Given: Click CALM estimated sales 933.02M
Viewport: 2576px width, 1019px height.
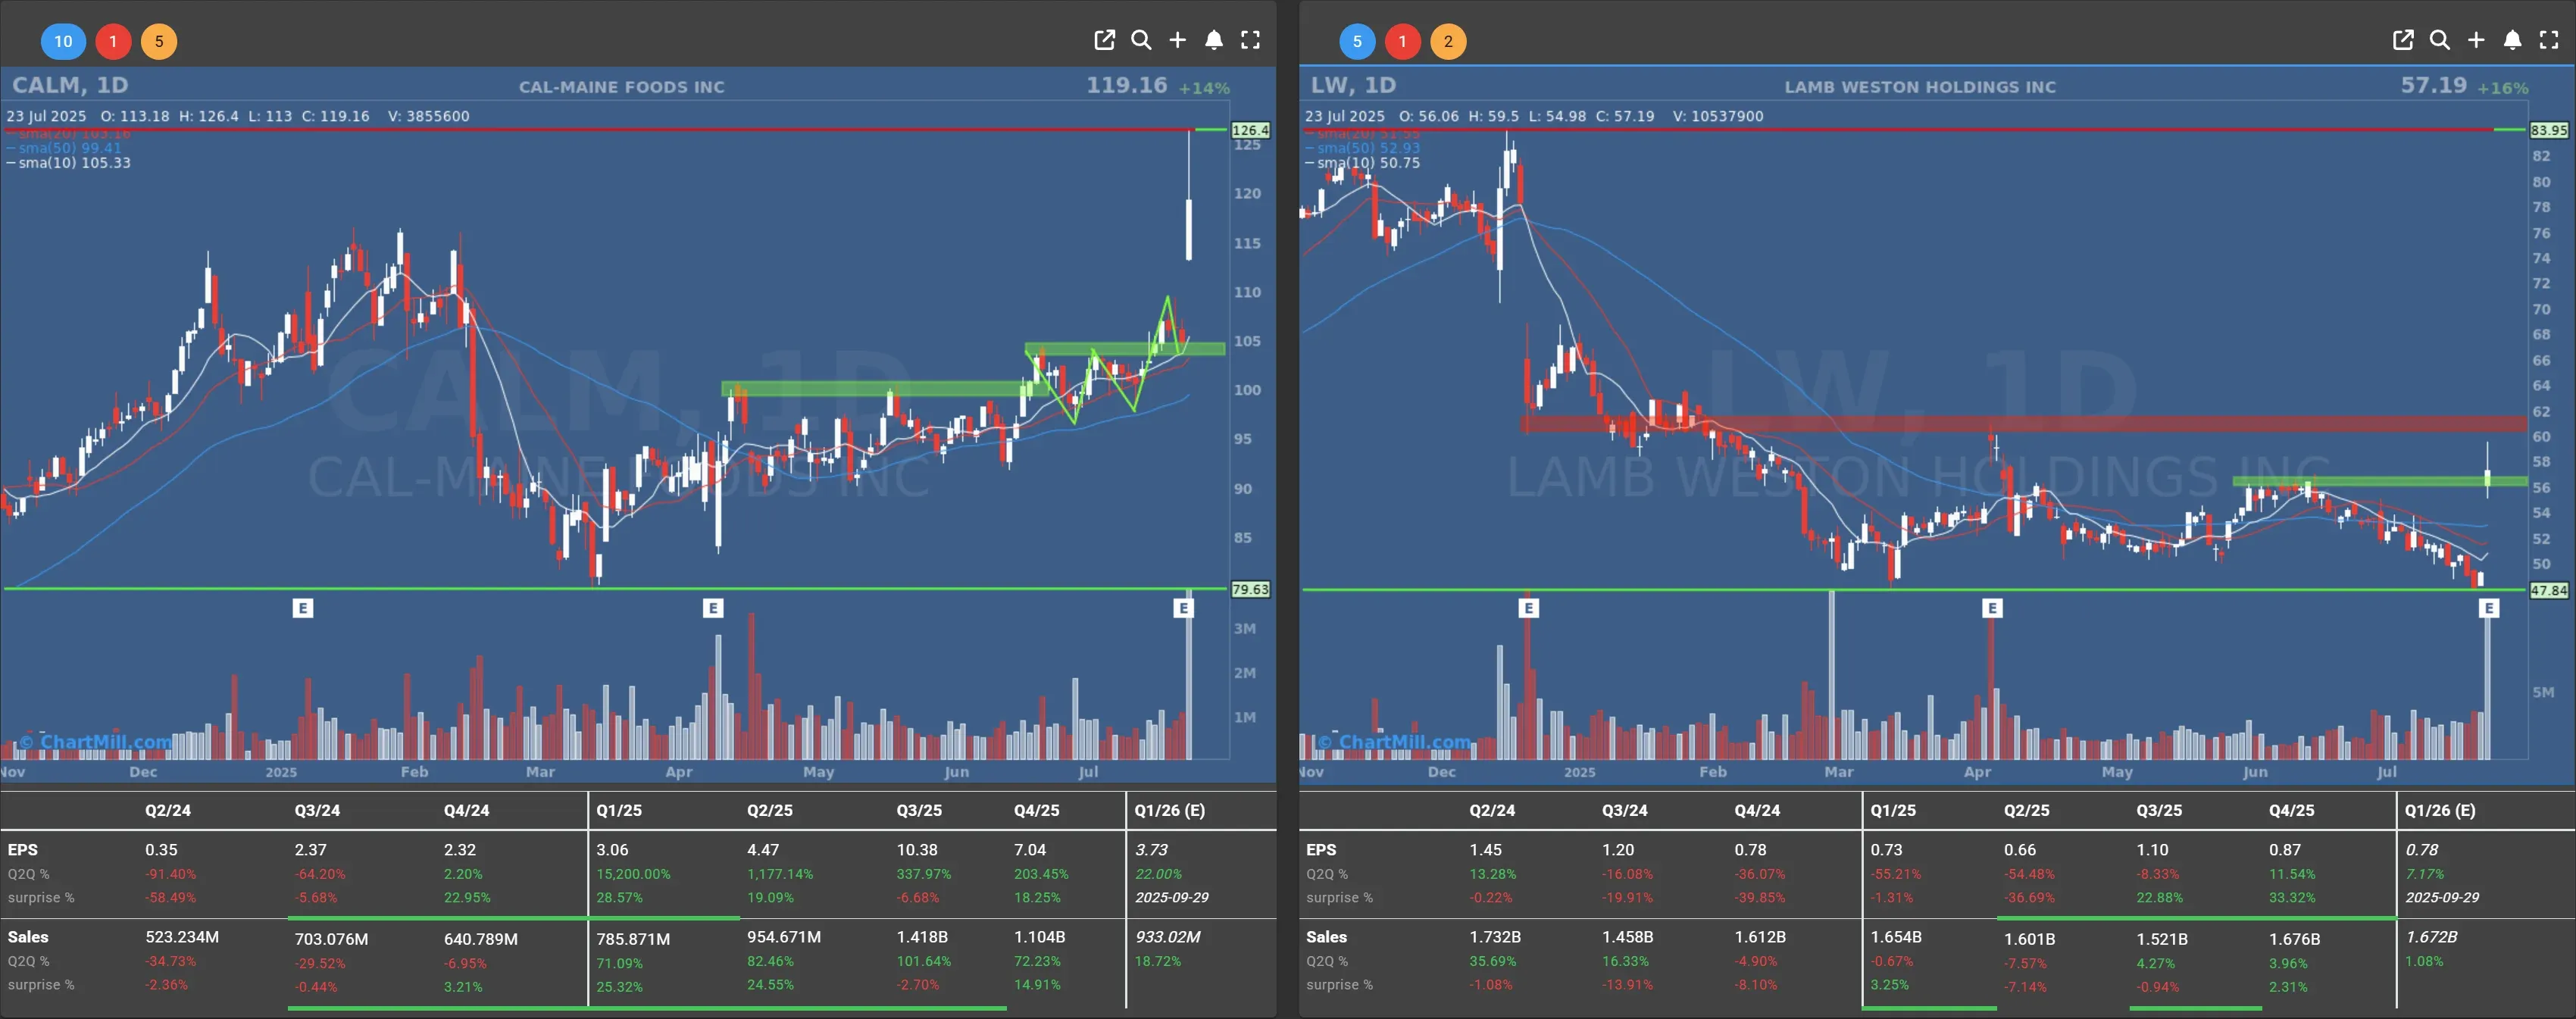Looking at the screenshot, I should point(1168,937).
